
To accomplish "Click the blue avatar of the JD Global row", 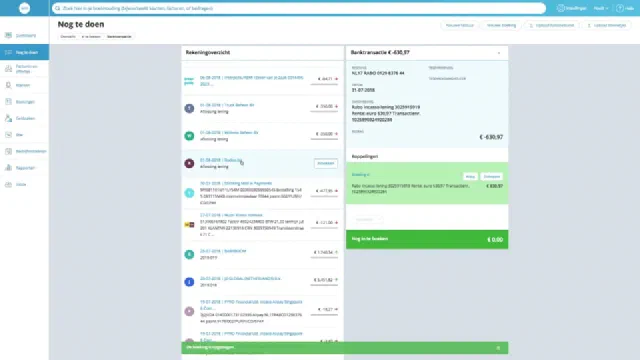I will [x=189, y=282].
